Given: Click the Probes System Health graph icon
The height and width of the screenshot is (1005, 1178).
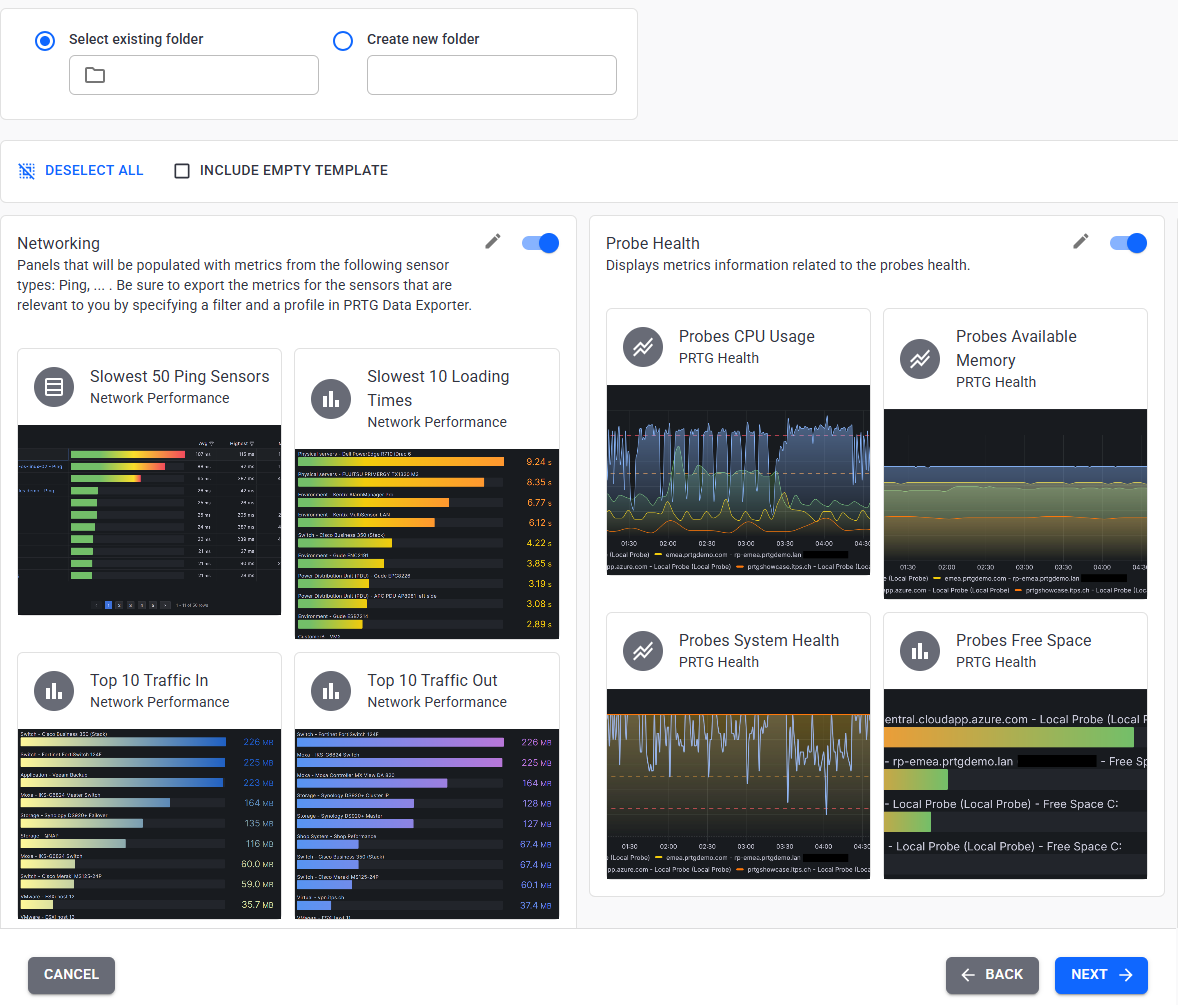Looking at the screenshot, I should [643, 651].
